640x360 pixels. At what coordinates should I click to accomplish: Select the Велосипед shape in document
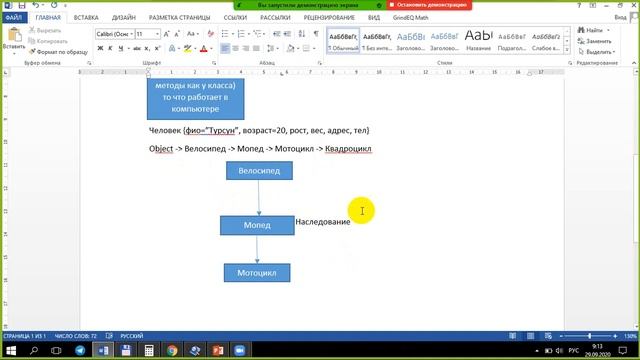[260, 171]
